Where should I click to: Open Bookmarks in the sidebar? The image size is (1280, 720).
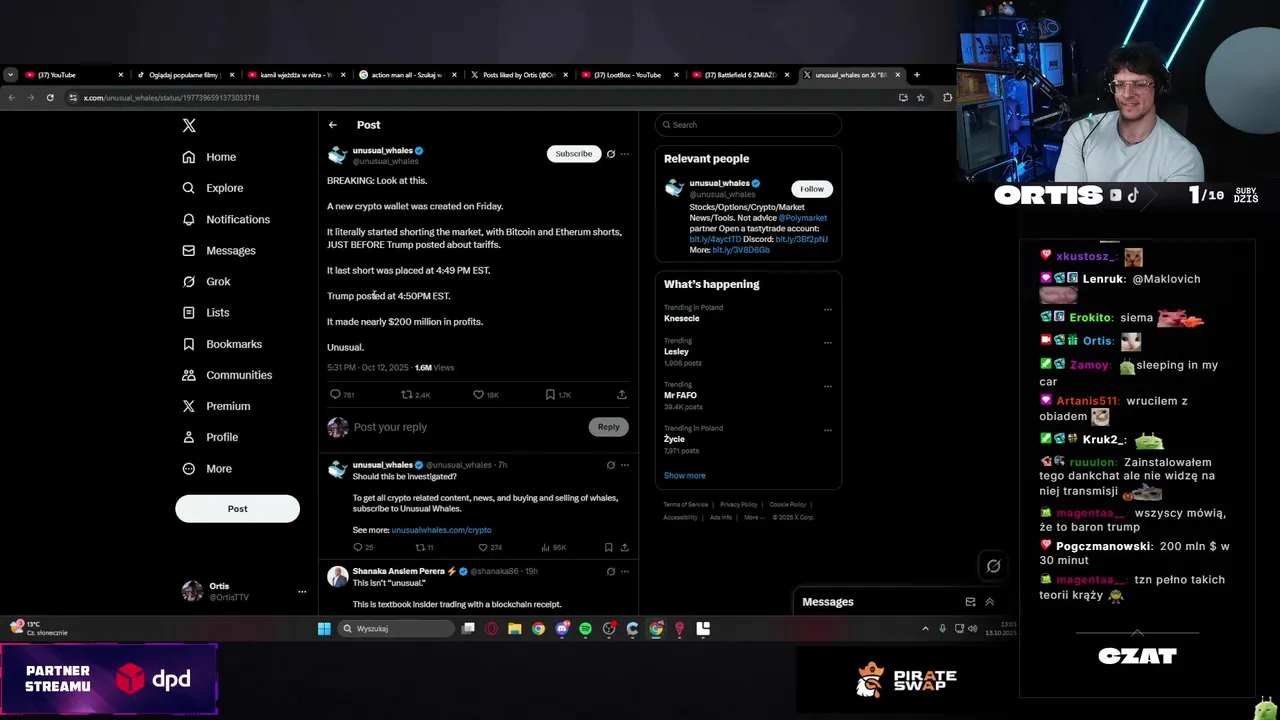221,344
